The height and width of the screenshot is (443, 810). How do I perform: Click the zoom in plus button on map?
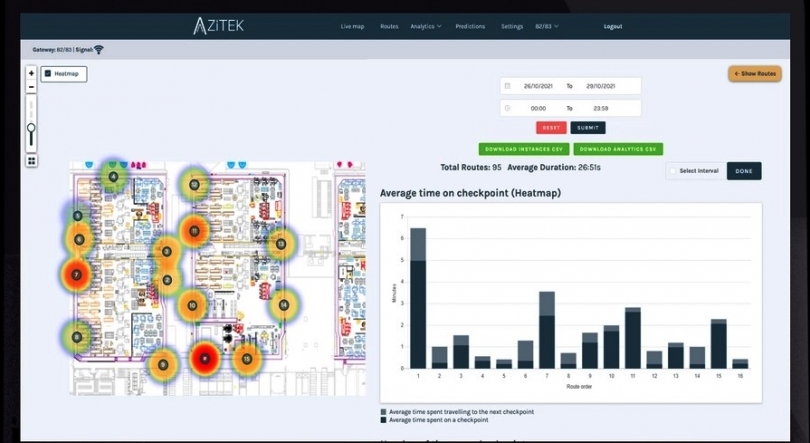click(31, 73)
